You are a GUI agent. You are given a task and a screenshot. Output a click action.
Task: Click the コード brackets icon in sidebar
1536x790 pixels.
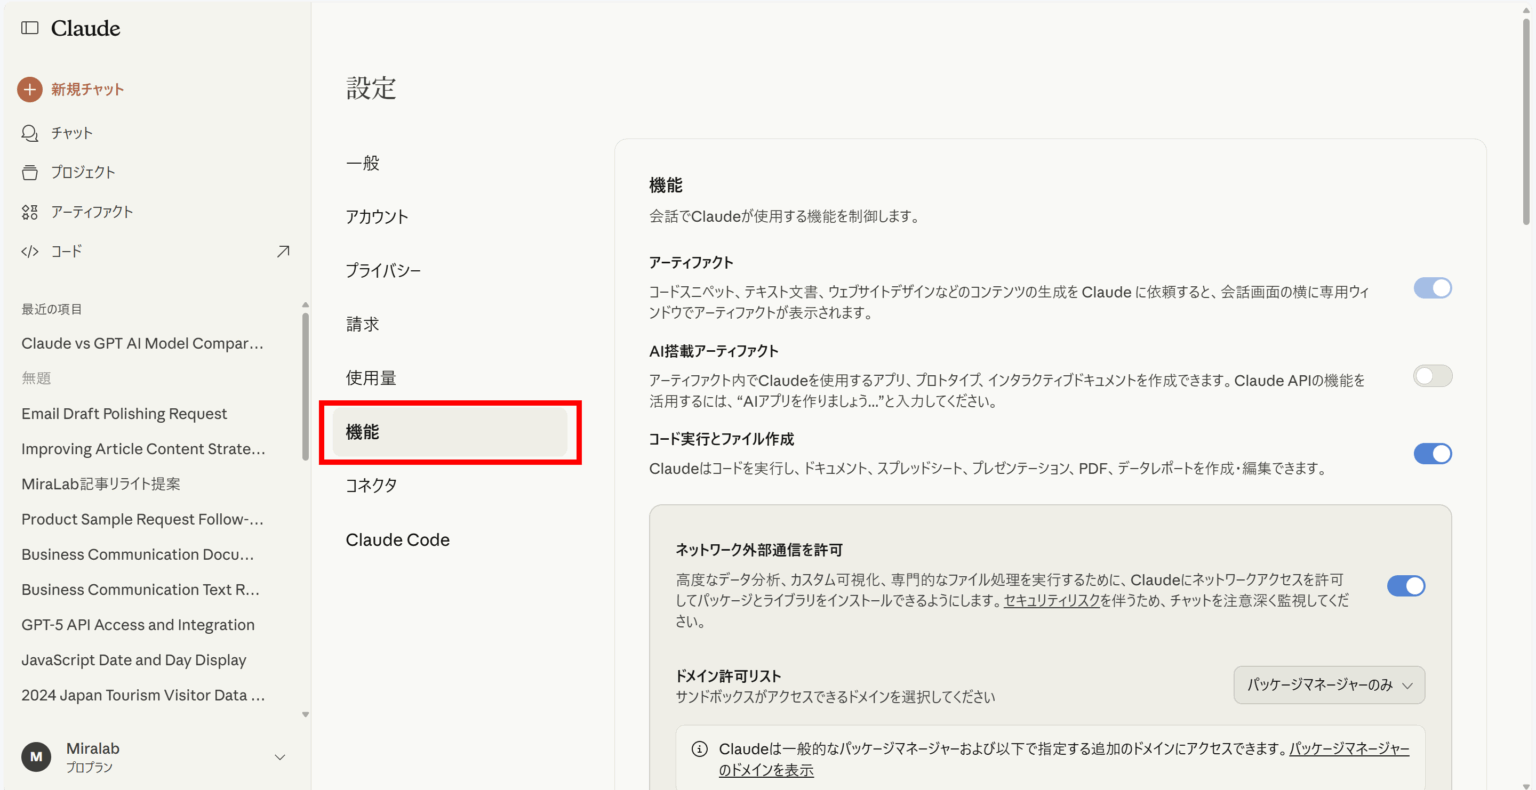tap(30, 252)
